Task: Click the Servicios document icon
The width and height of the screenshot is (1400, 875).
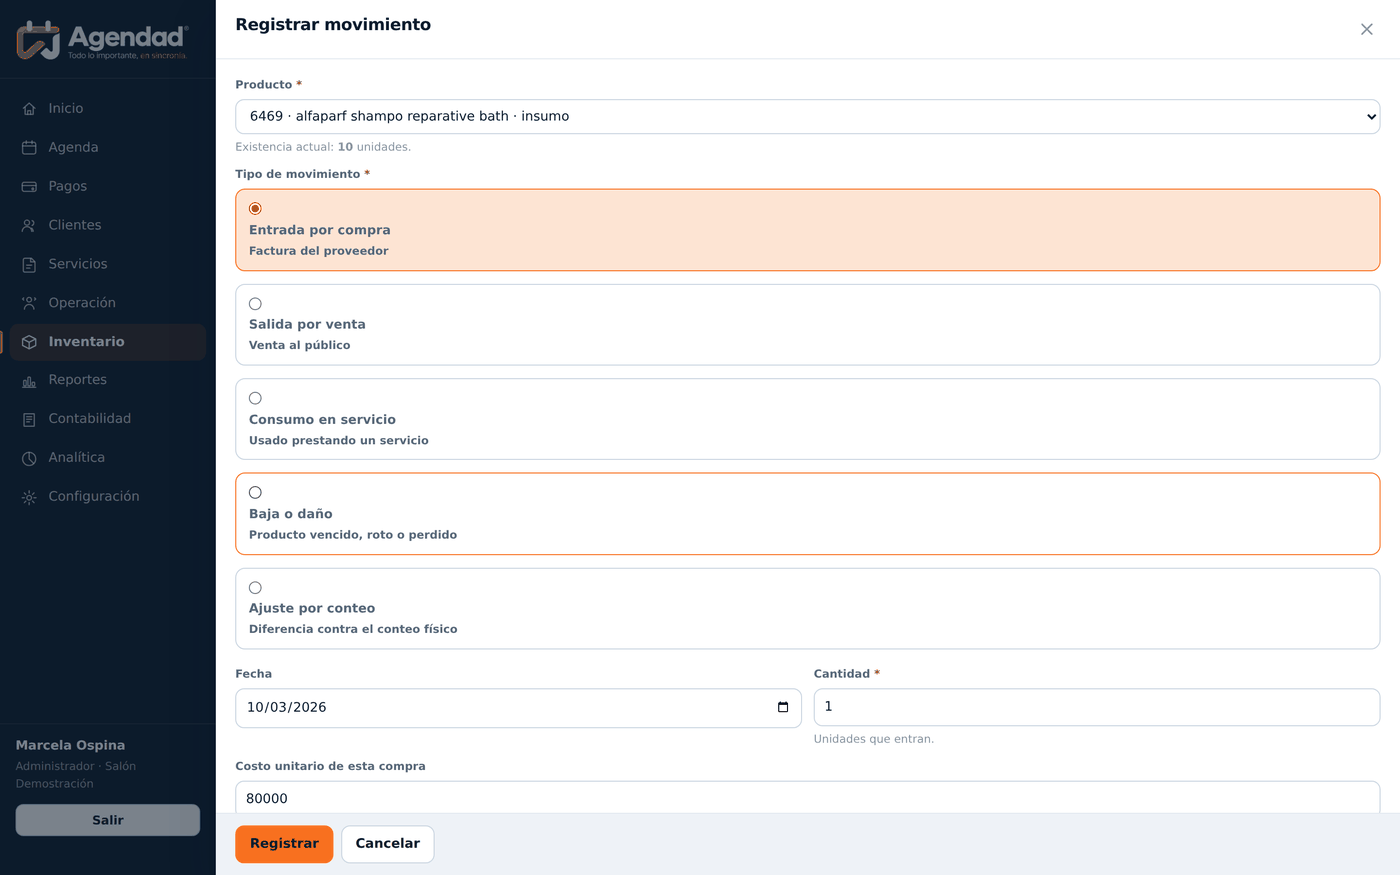Action: [29, 265]
